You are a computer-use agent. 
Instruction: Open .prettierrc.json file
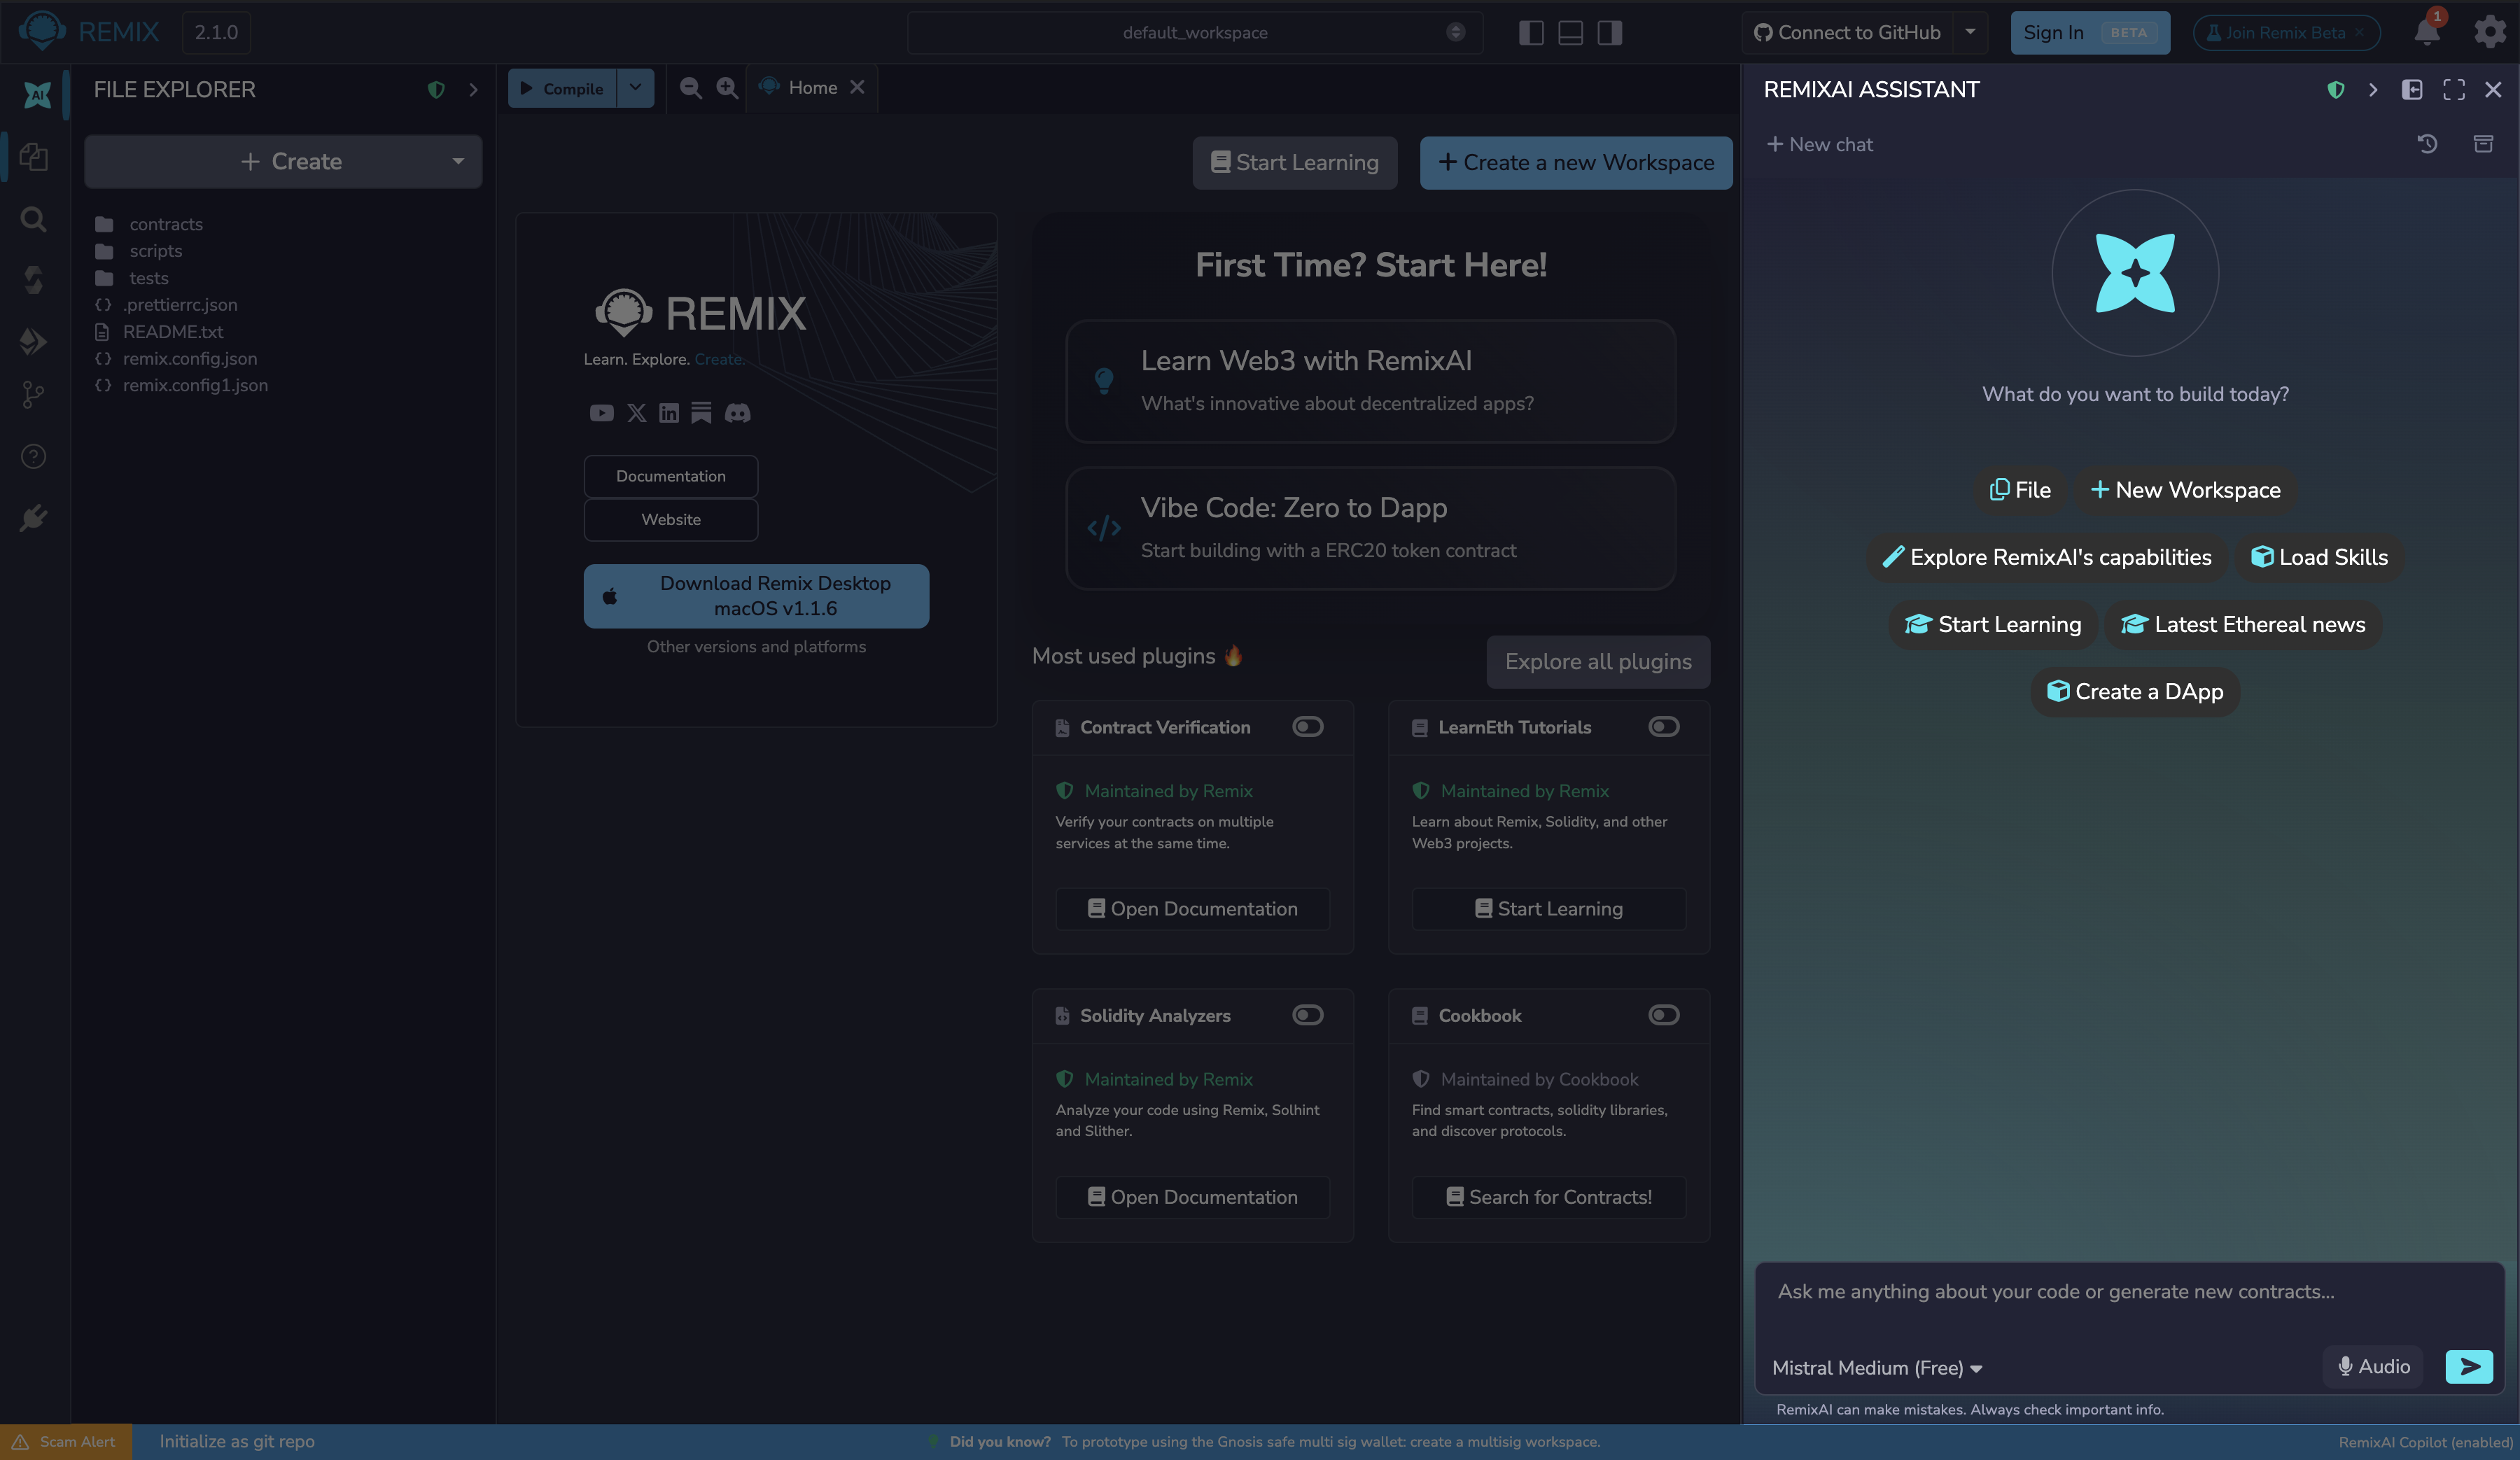(x=180, y=305)
